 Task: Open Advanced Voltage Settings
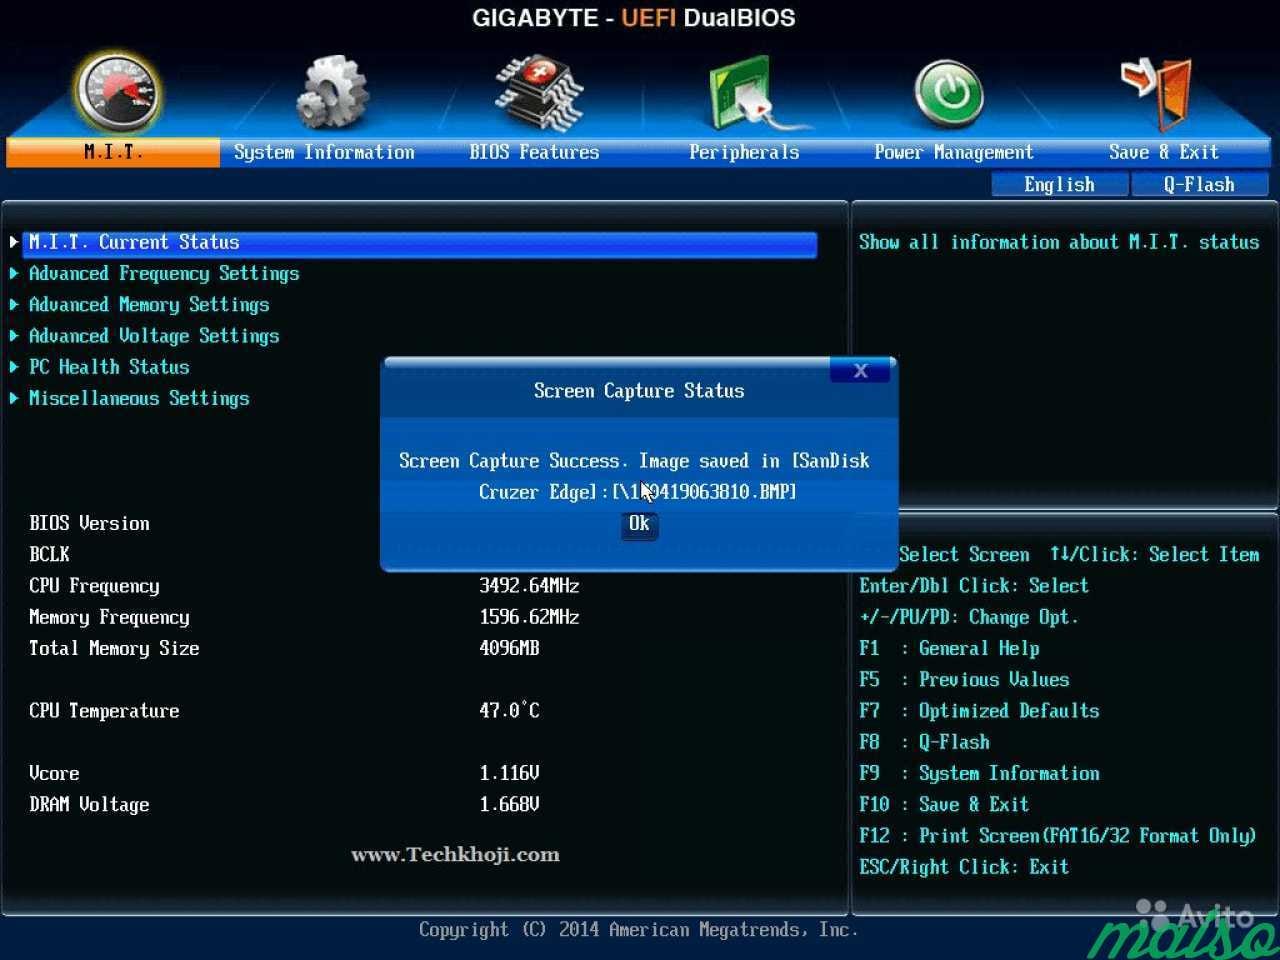pos(154,336)
